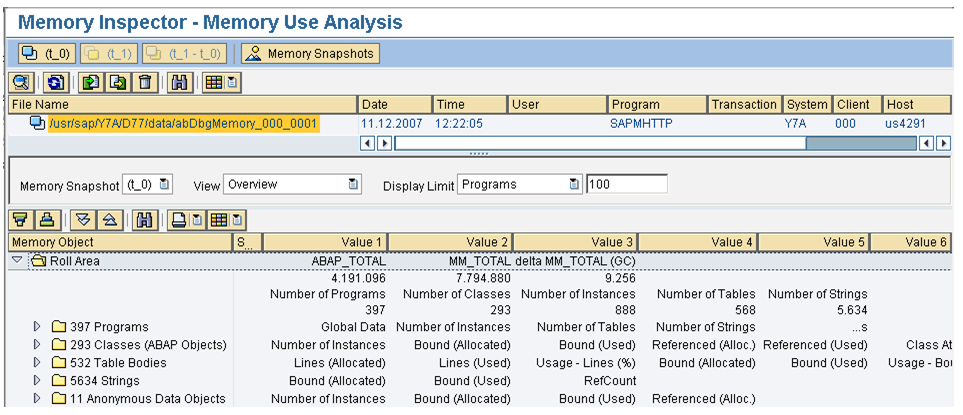This screenshot has height=415, width=963.
Task: Click the abDbgMemory_000_0001 file entry
Action: (183, 124)
